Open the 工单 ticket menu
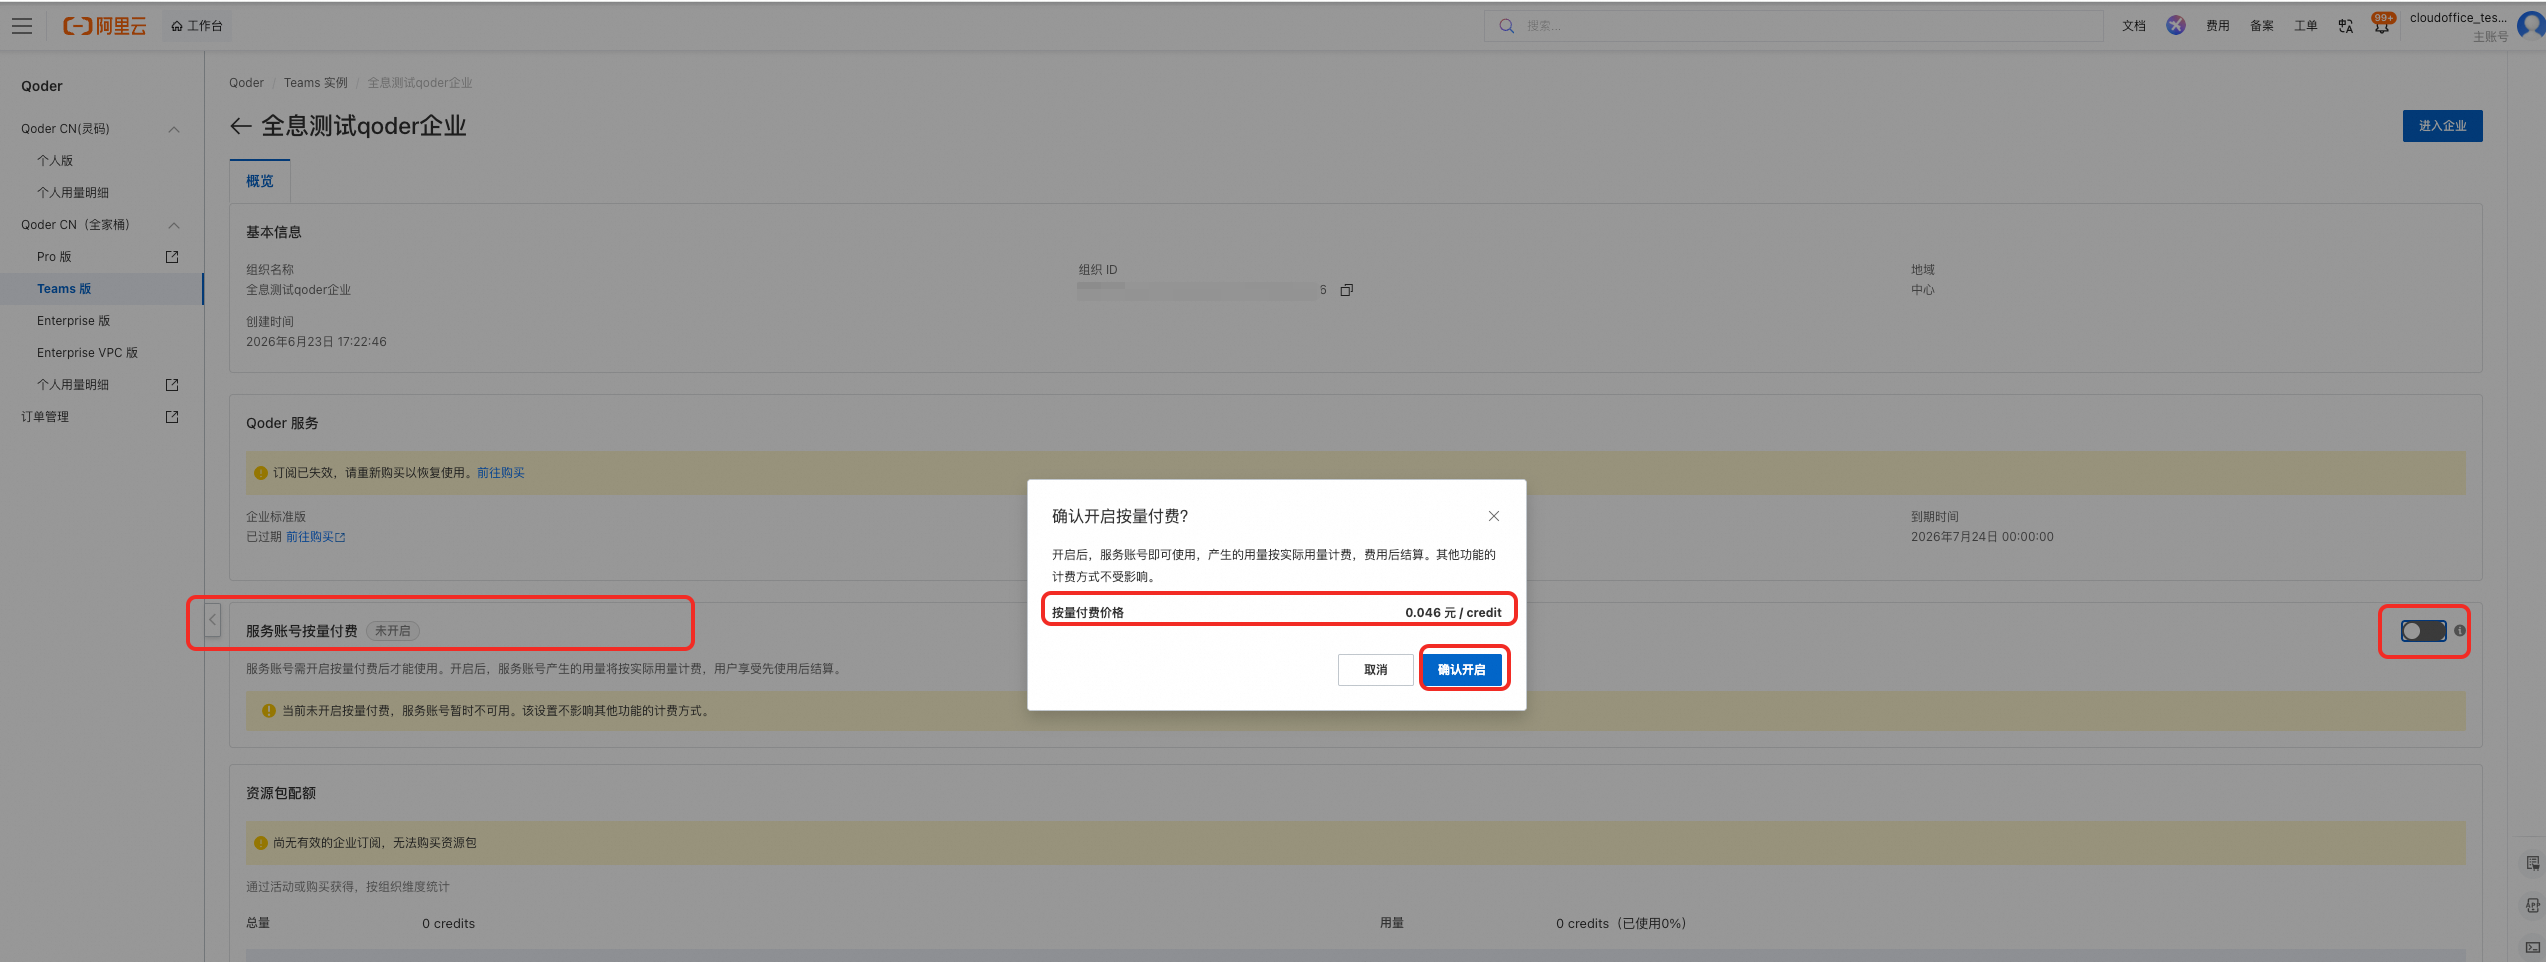Viewport: 2546px width, 962px height. click(2305, 26)
